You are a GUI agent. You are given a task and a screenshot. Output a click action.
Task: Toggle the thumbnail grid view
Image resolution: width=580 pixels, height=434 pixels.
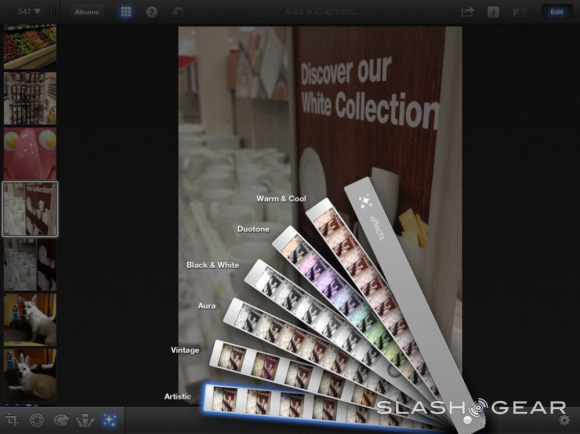click(126, 12)
